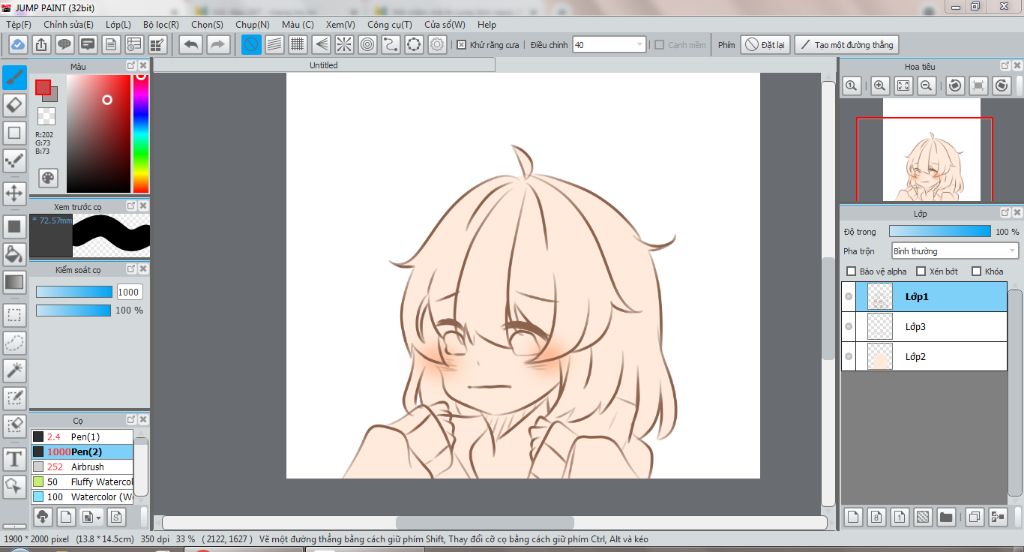Toggle Khóa layer lock checkbox
Viewport: 1024px width, 552px height.
point(976,271)
